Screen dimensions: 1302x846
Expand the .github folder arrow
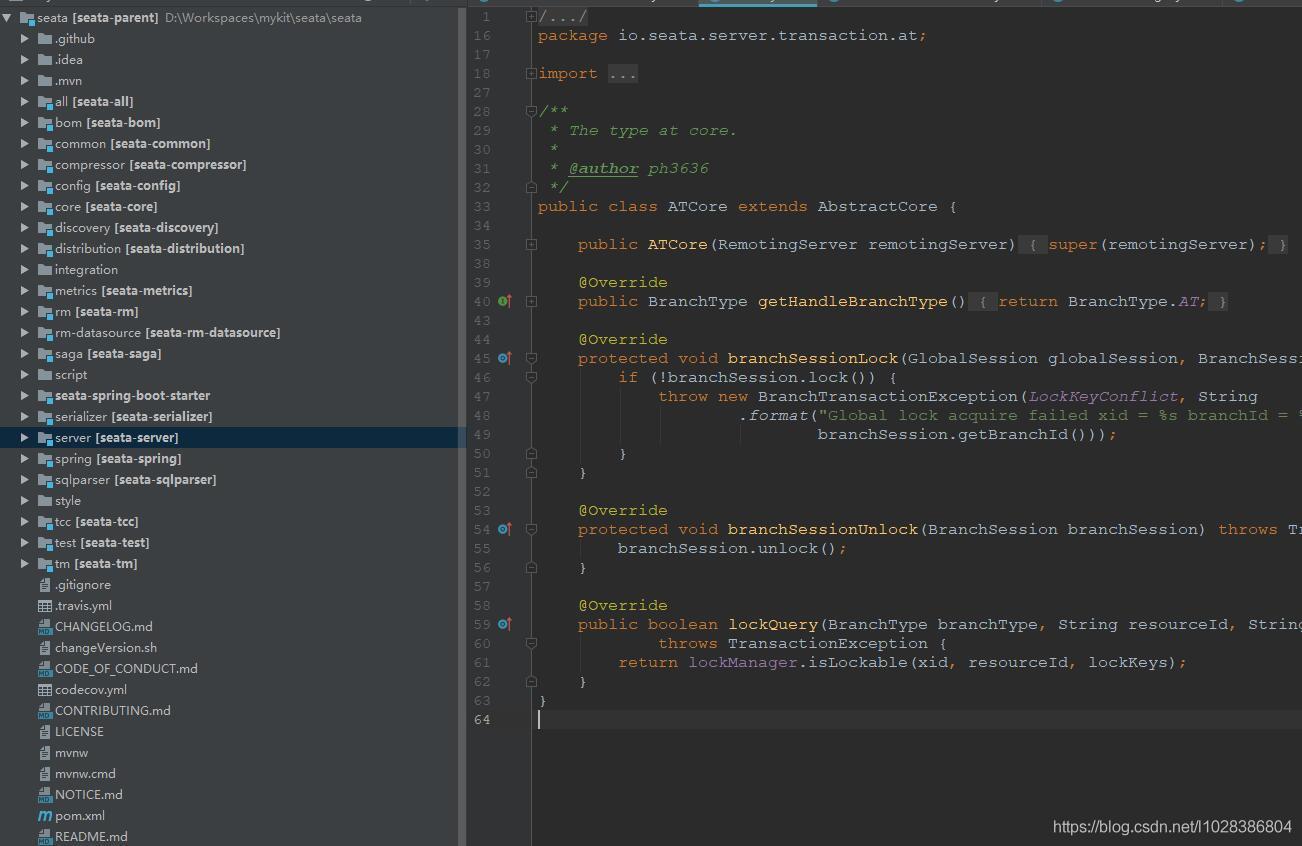(26, 38)
